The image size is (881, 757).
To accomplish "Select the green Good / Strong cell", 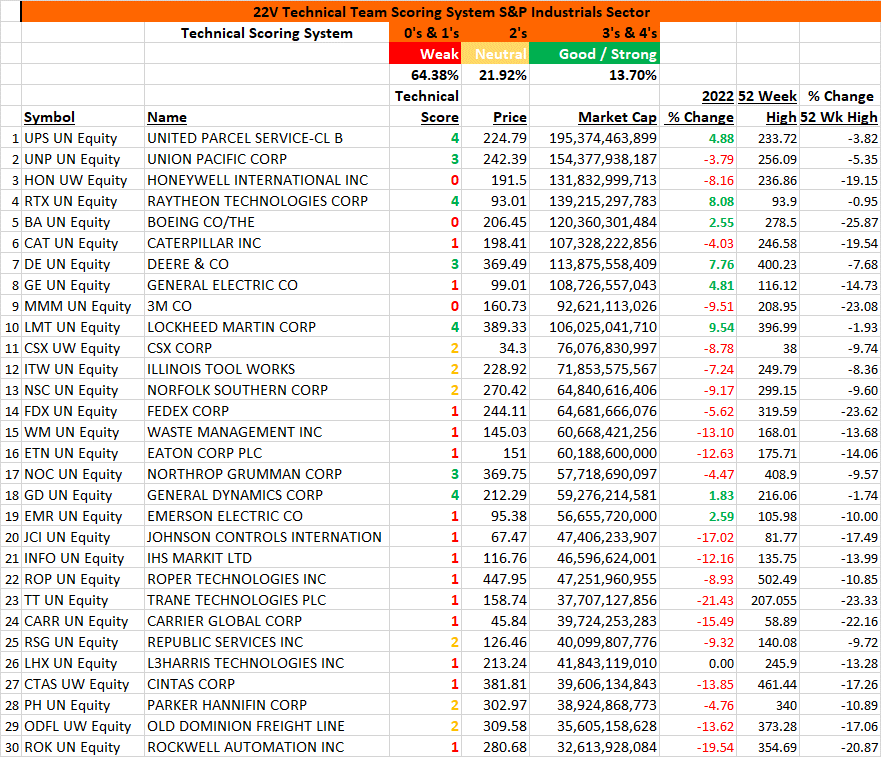I will point(594,54).
